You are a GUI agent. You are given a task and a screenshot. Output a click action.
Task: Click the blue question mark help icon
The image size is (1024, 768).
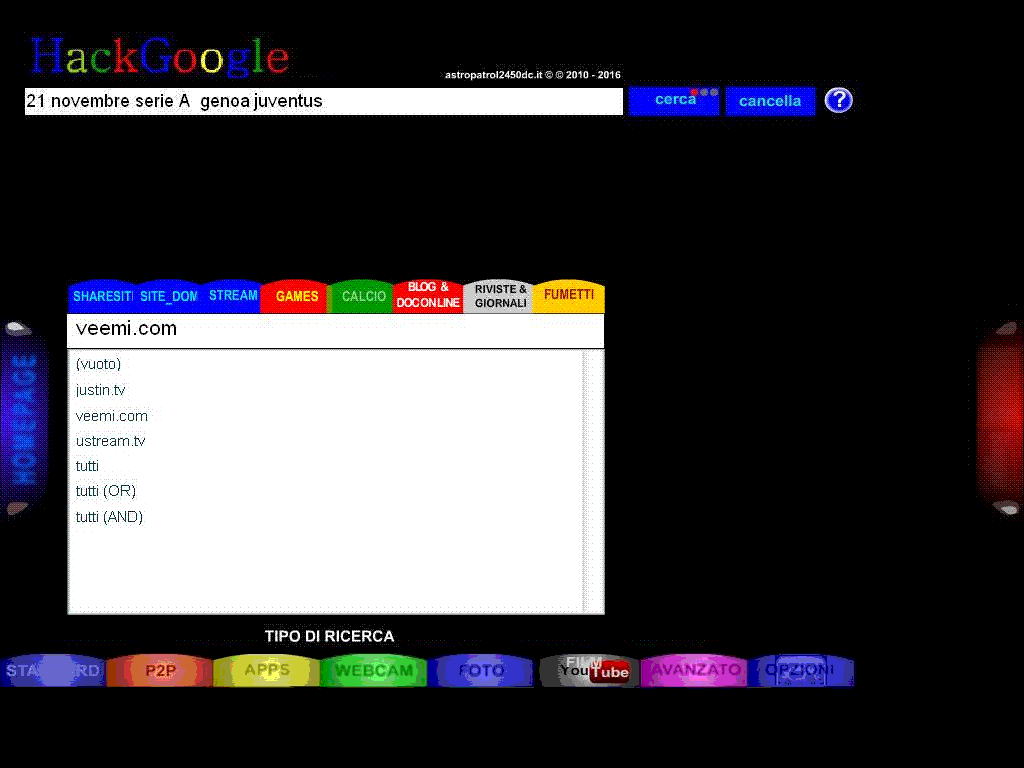(x=839, y=101)
